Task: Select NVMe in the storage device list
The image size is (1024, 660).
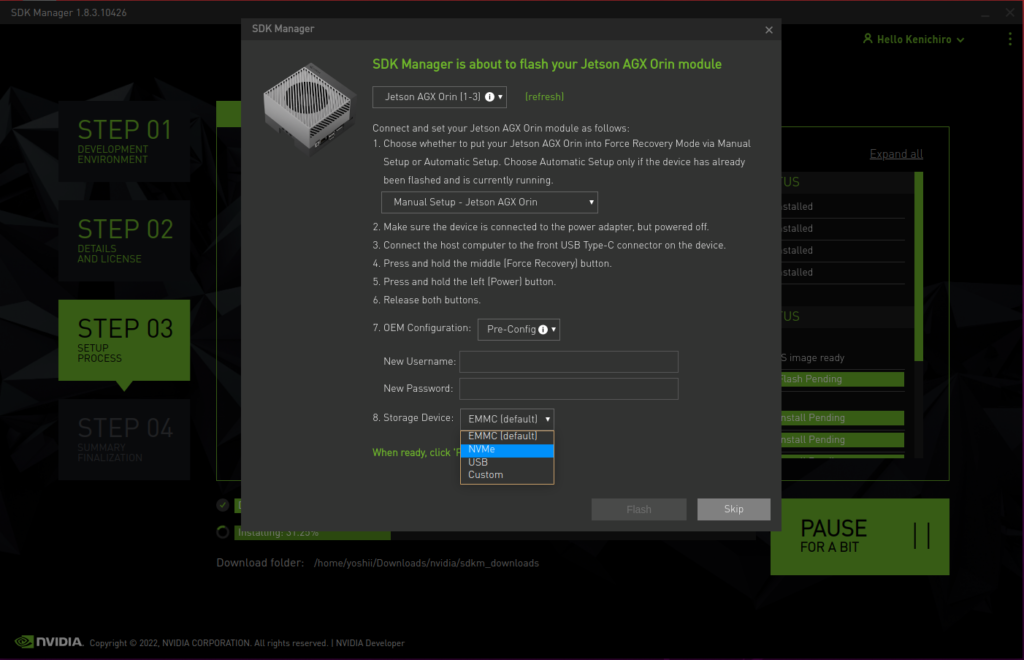Action: click(x=507, y=450)
